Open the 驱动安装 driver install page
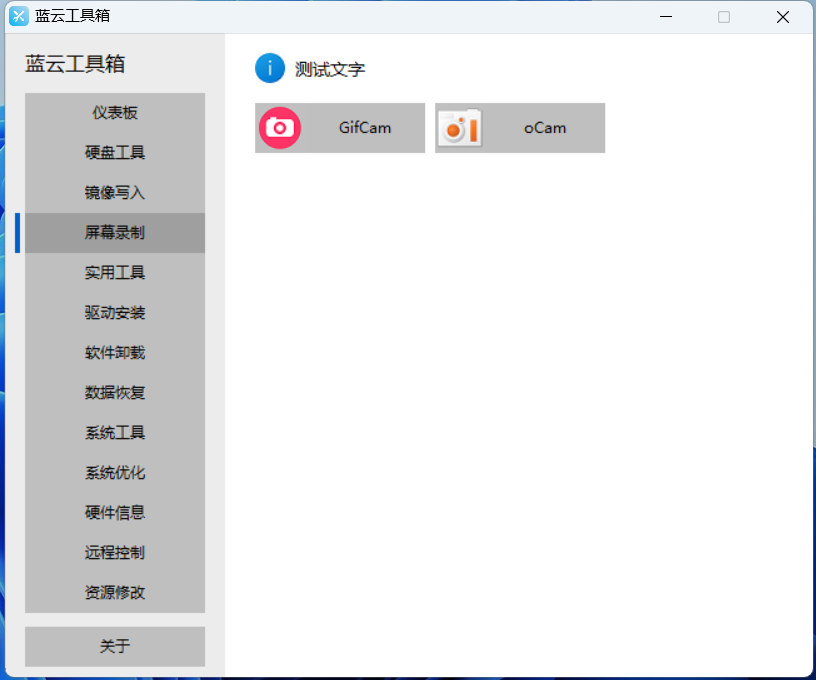Screen dimensions: 816x680 coord(115,313)
